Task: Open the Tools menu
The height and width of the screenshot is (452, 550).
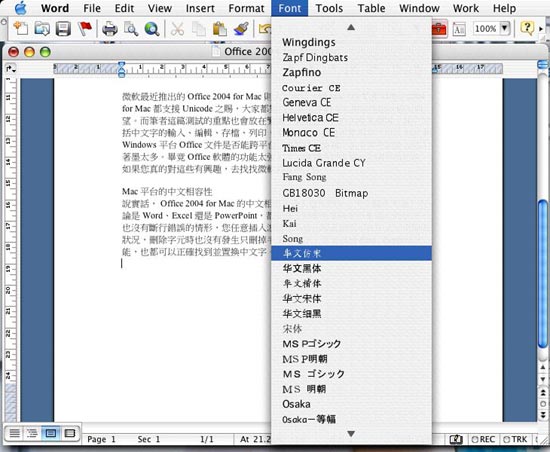Action: 329,8
